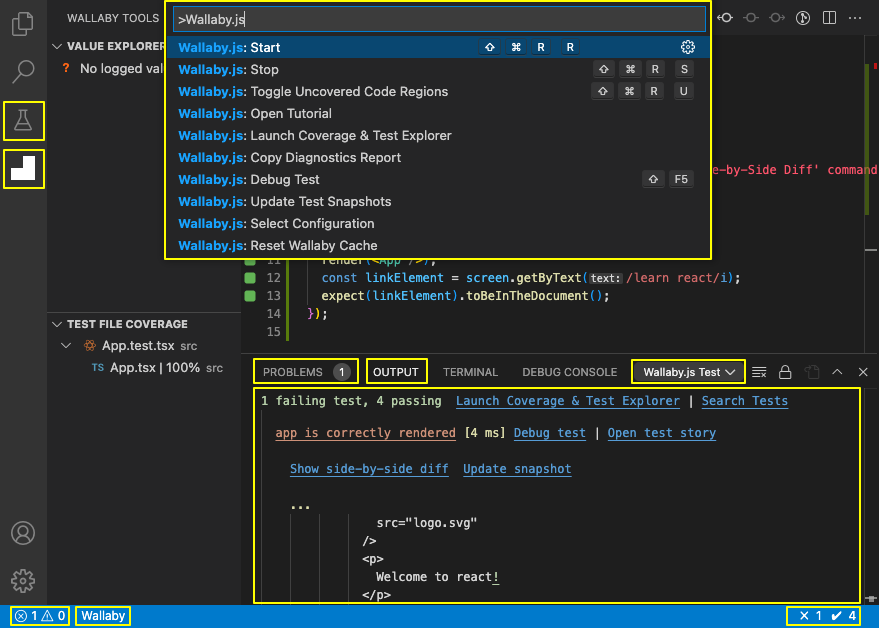Switch to the Problems tab

306,372
